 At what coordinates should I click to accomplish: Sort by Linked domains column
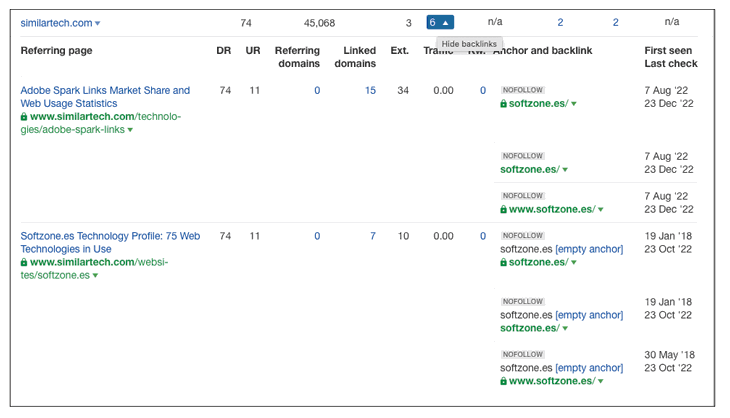359,57
